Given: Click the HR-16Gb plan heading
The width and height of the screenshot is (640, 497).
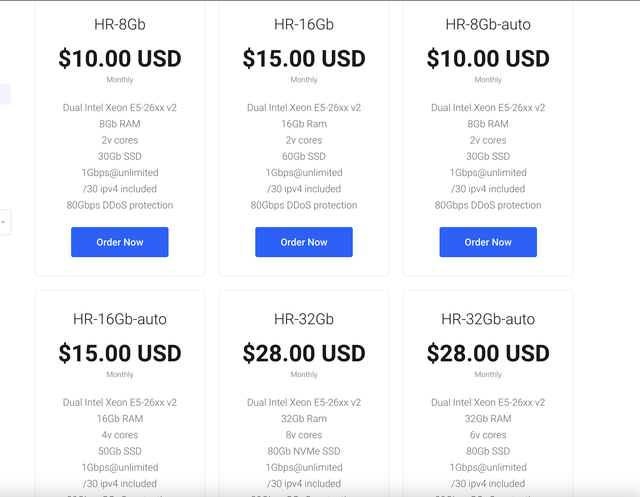Looking at the screenshot, I should [303, 24].
